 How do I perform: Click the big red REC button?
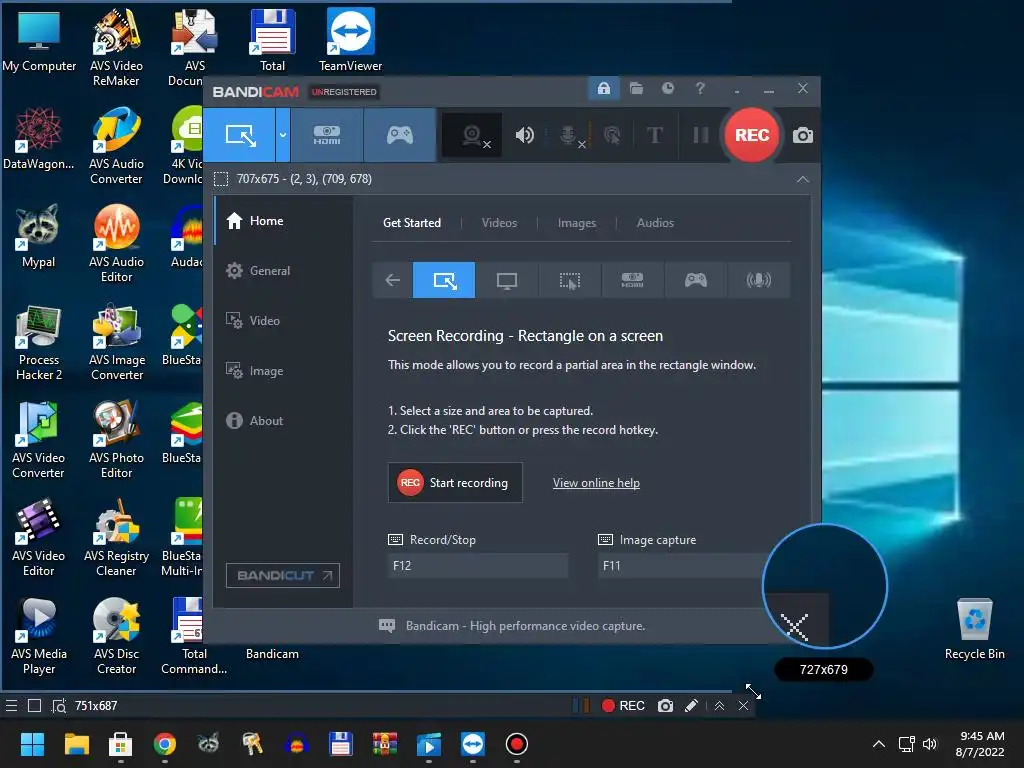pyautogui.click(x=752, y=135)
